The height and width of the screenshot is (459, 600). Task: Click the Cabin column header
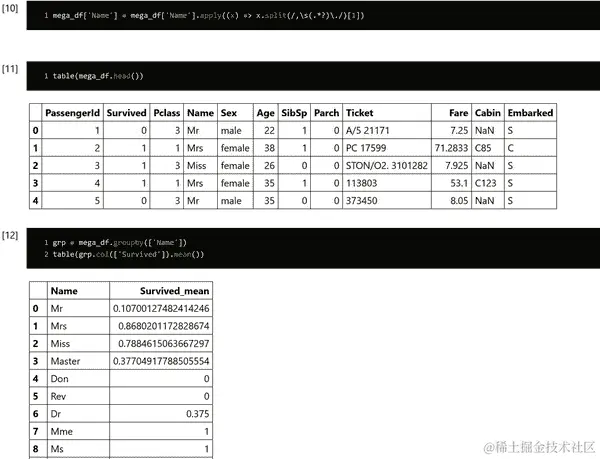(488, 113)
